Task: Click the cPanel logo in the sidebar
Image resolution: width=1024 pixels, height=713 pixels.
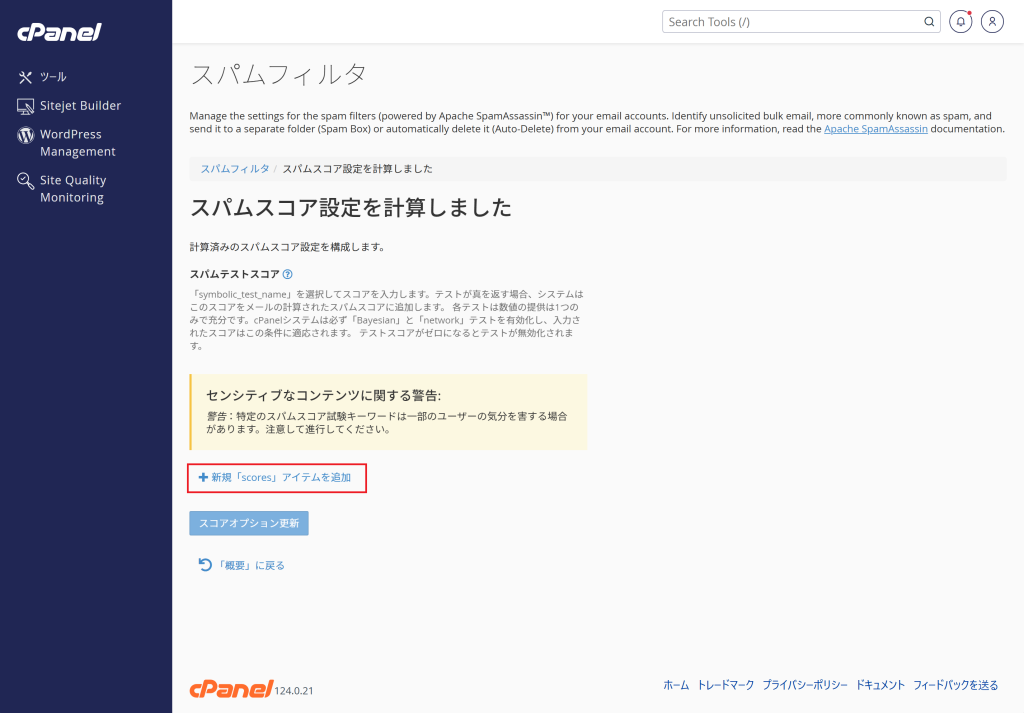Action: click(60, 31)
